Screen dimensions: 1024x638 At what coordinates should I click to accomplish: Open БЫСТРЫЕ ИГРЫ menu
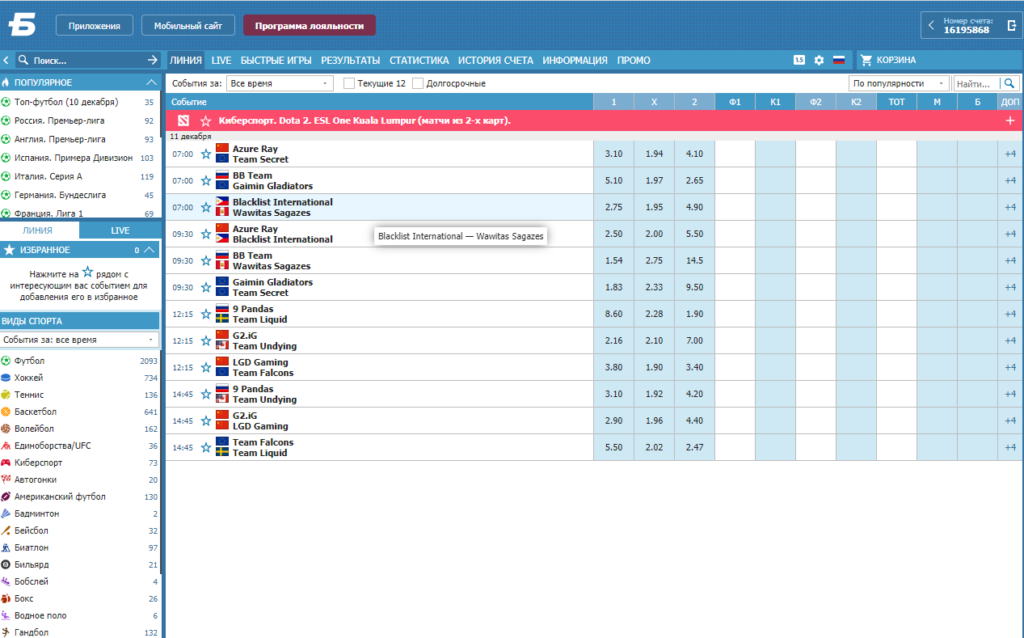(276, 60)
